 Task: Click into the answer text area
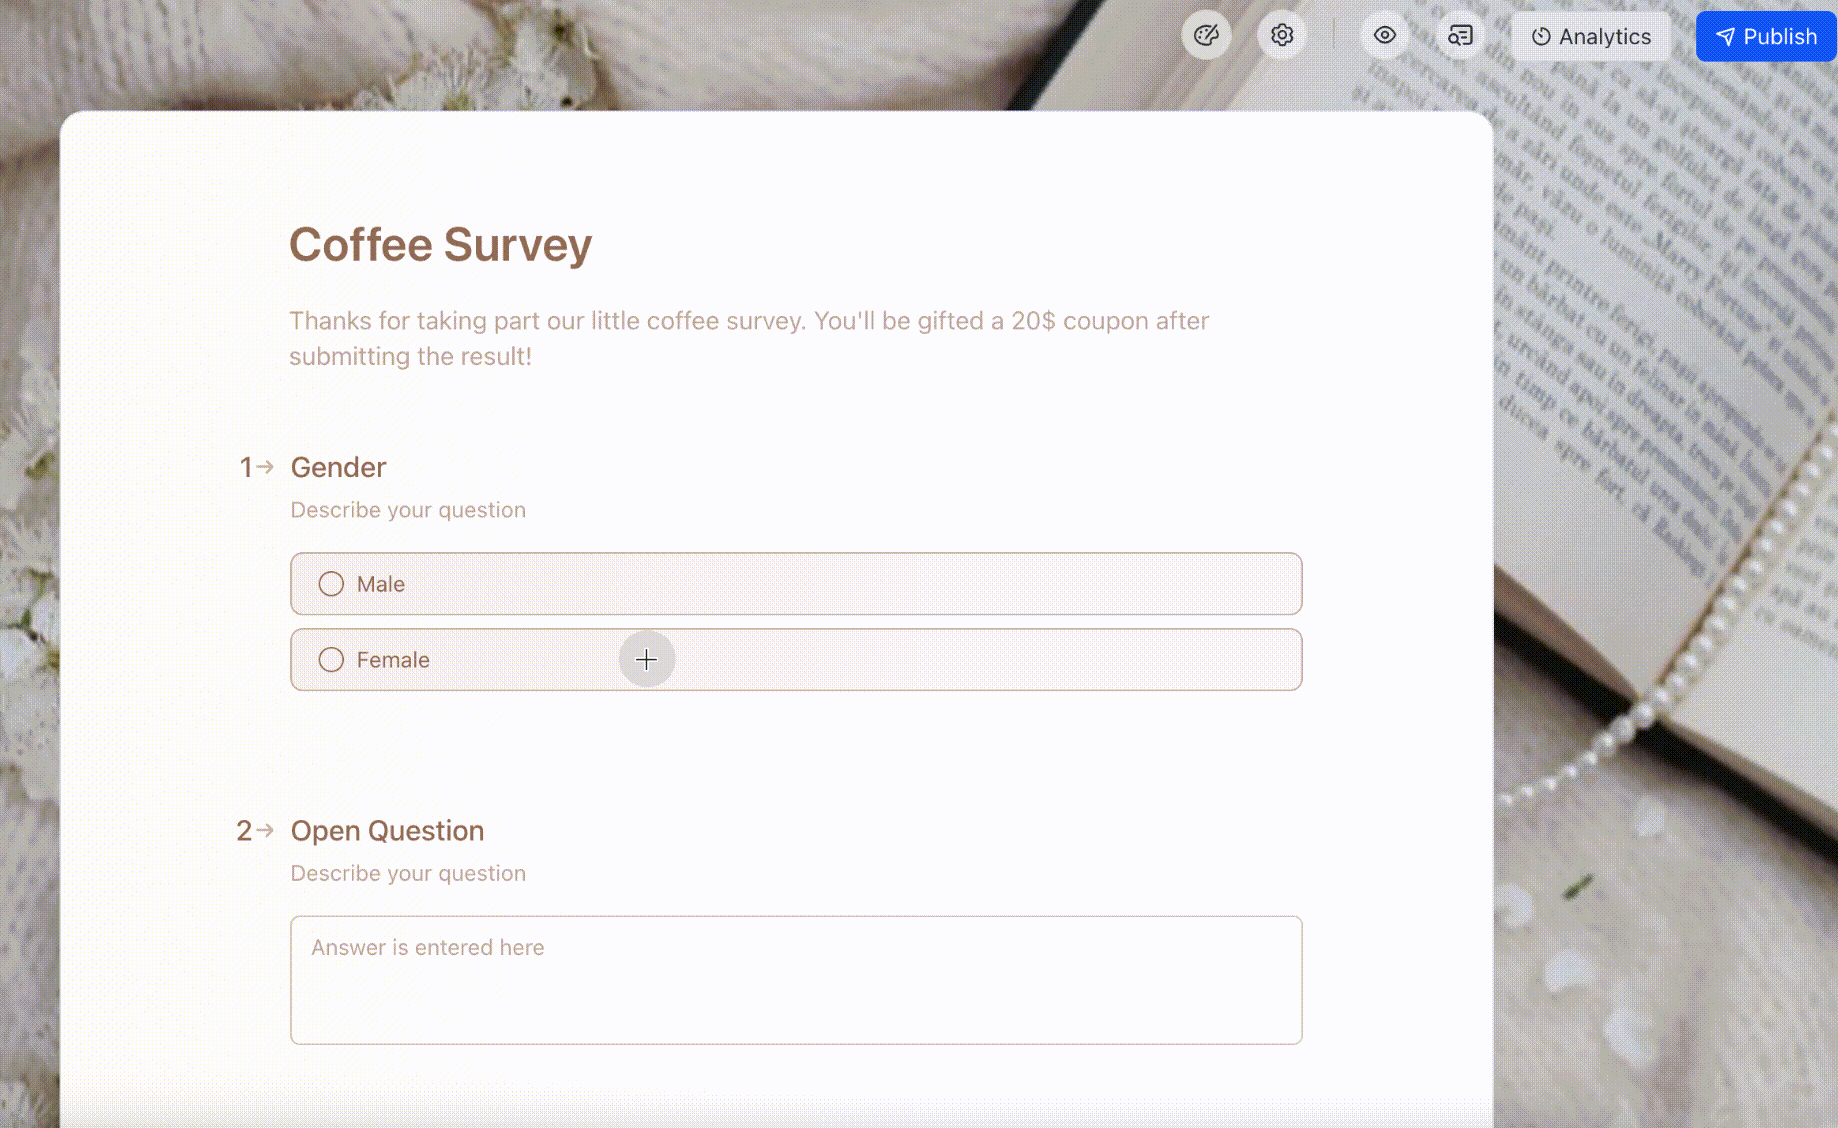[796, 980]
